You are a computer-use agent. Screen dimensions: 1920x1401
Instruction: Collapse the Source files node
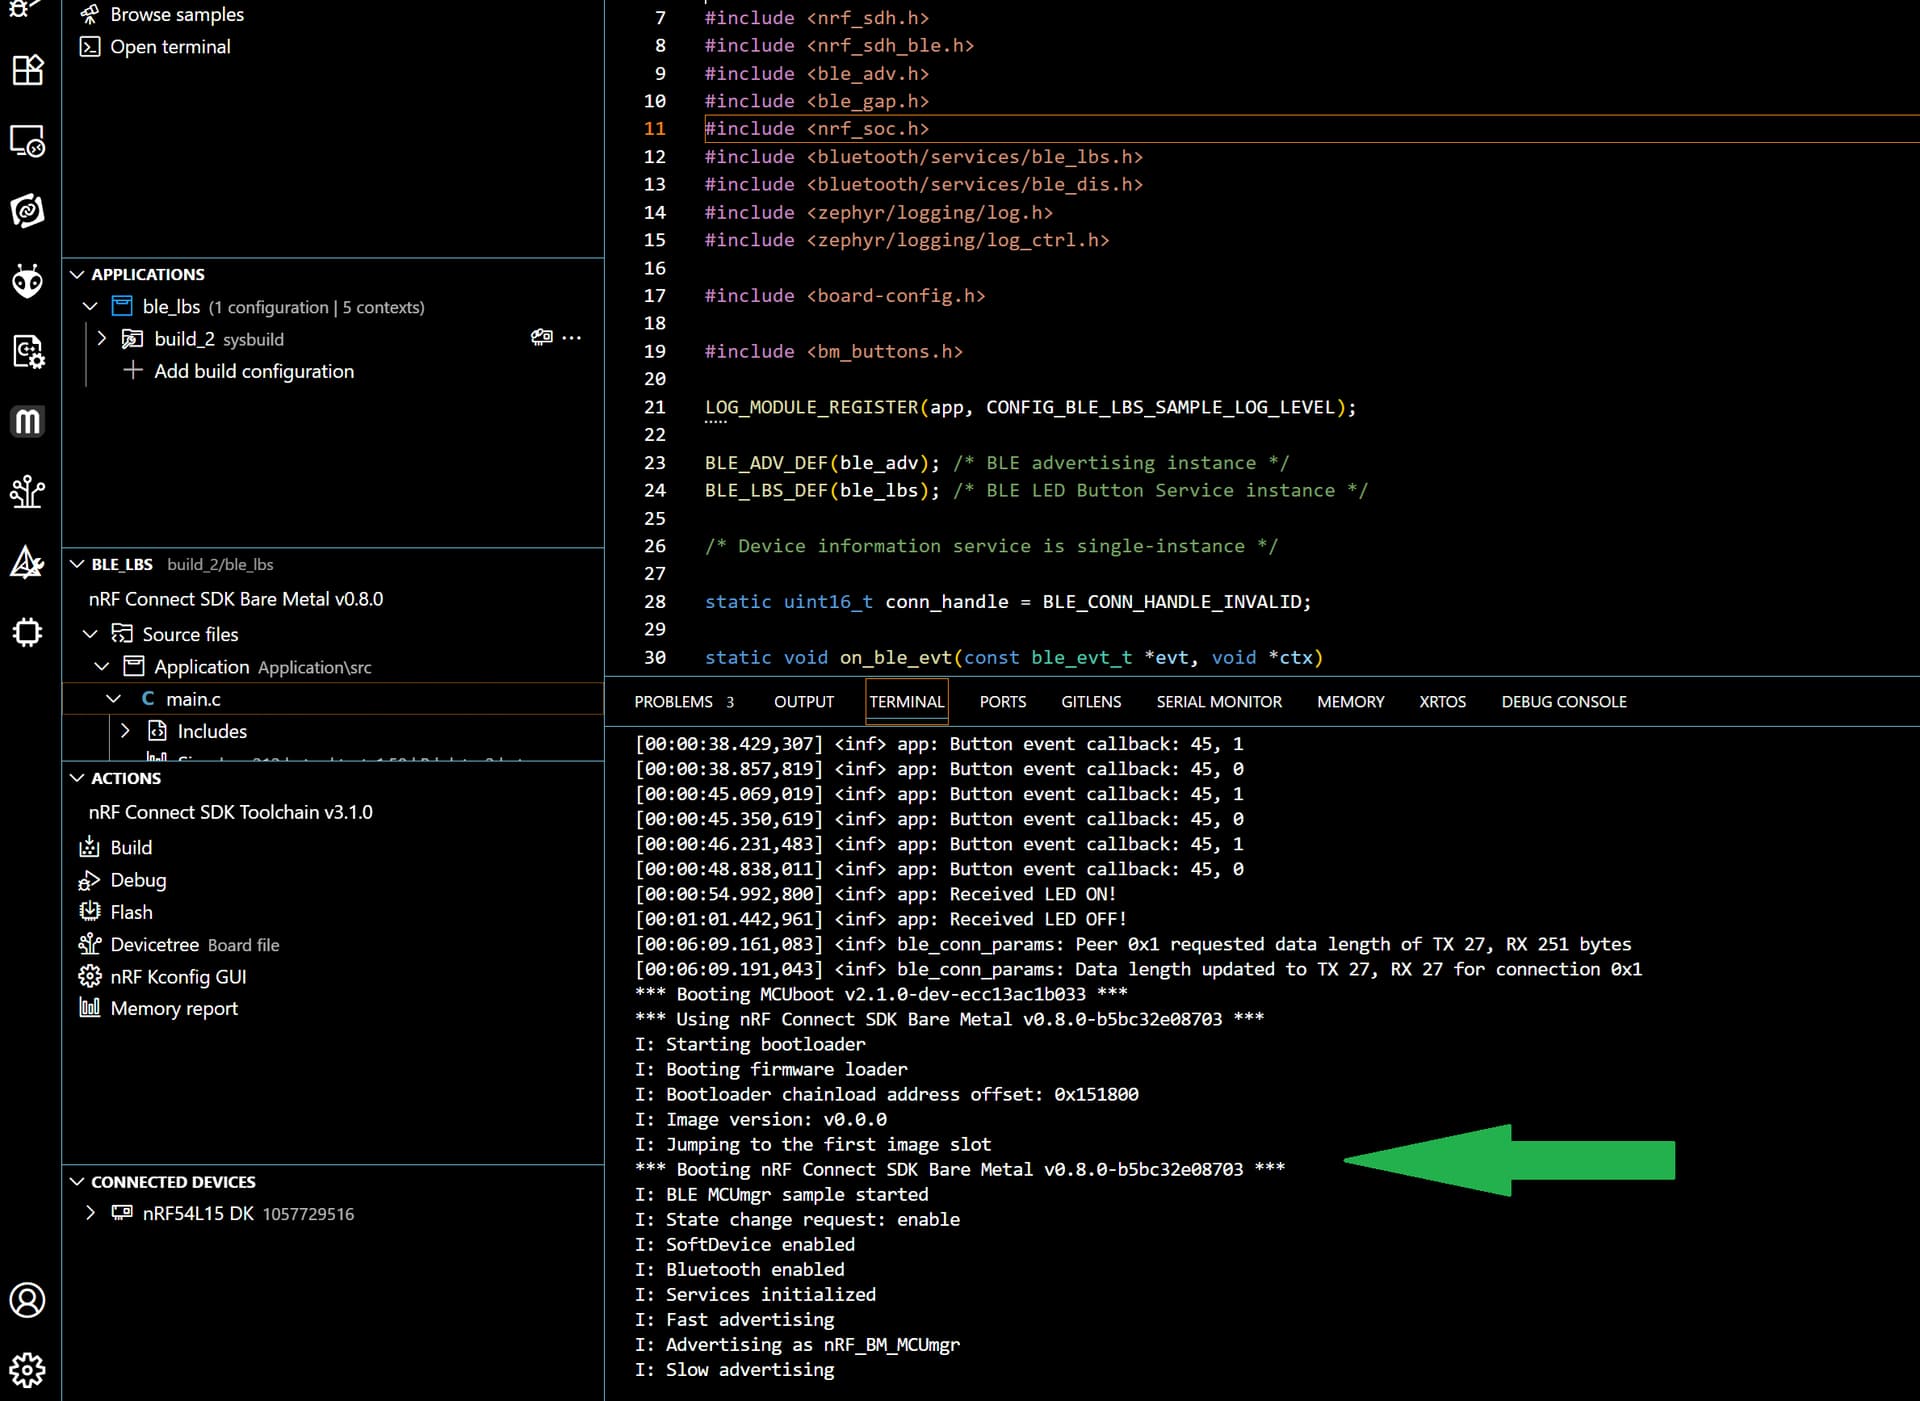pyautogui.click(x=90, y=634)
